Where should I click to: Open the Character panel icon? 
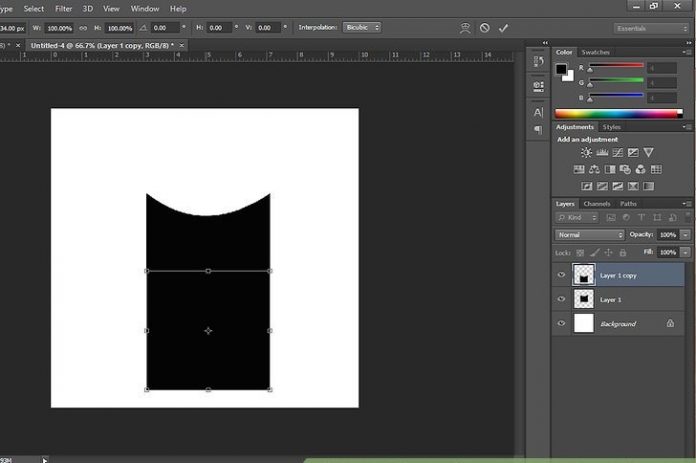tap(538, 112)
